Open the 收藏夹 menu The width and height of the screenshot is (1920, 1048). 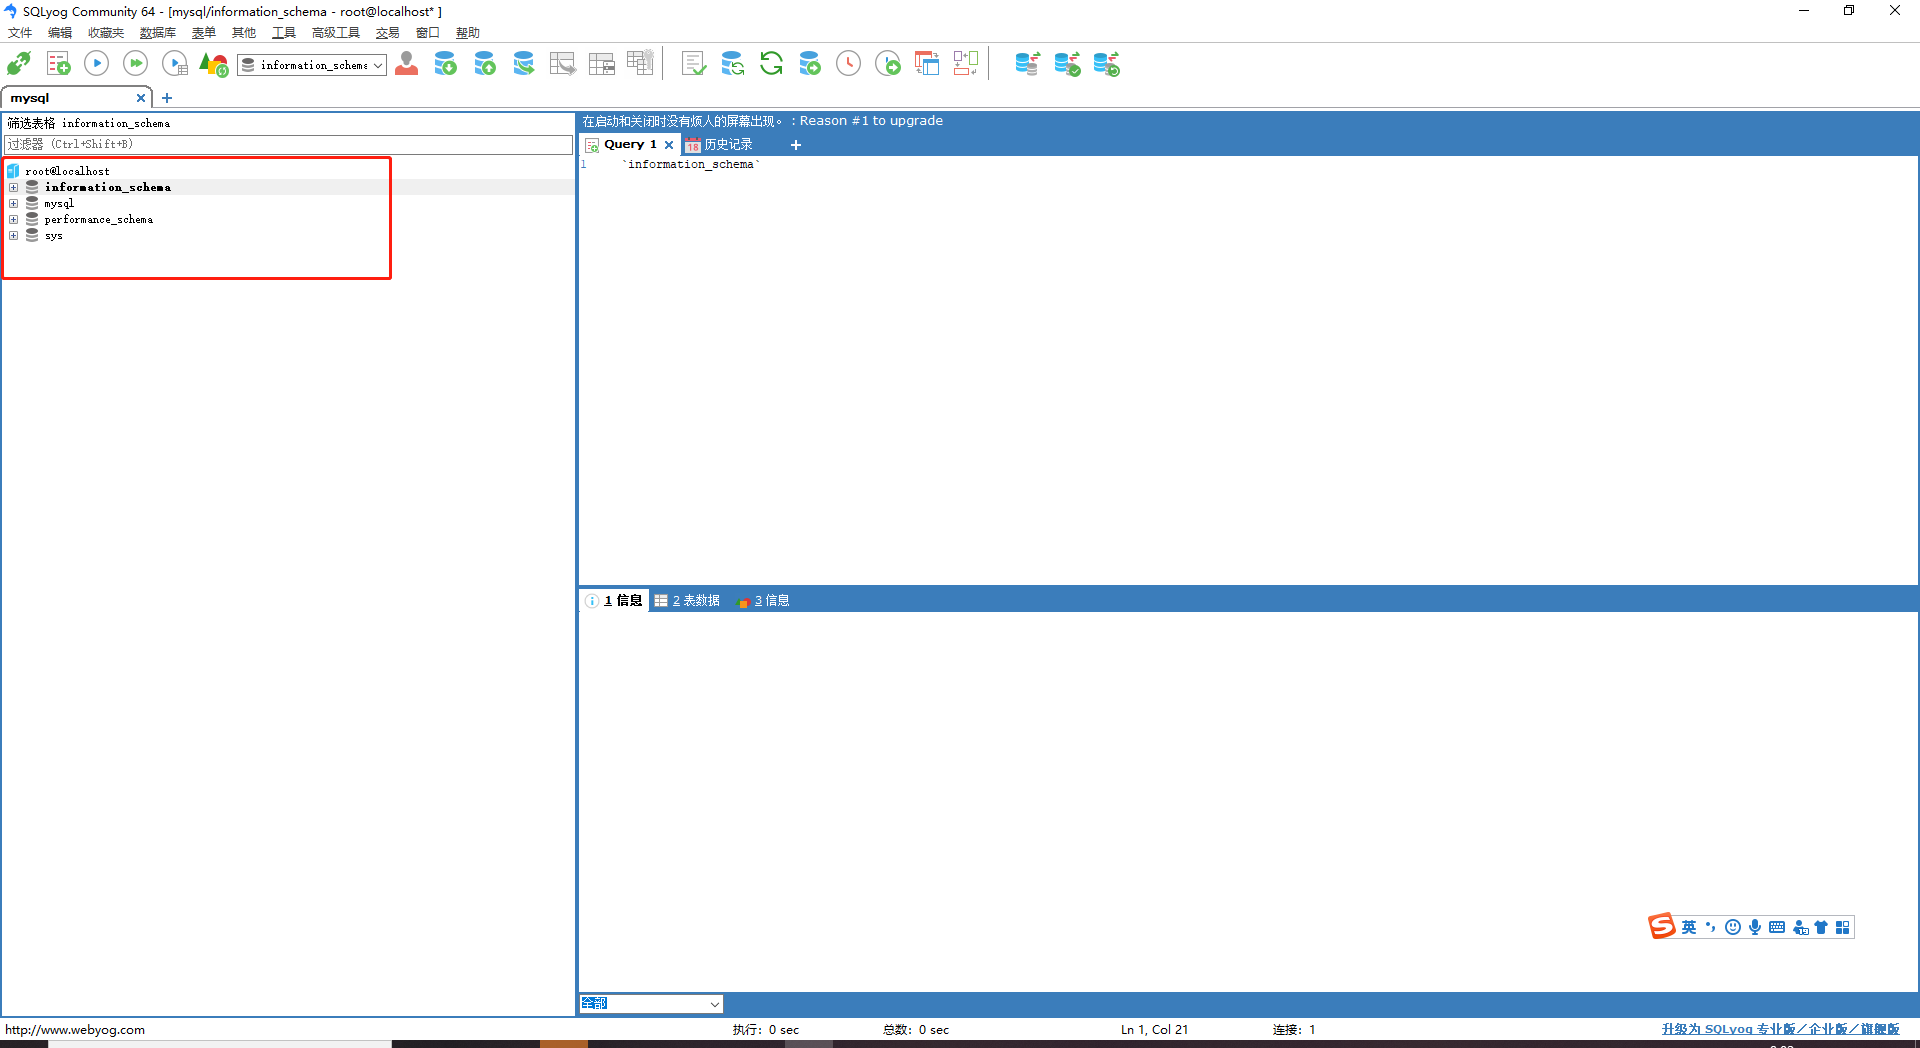point(106,33)
